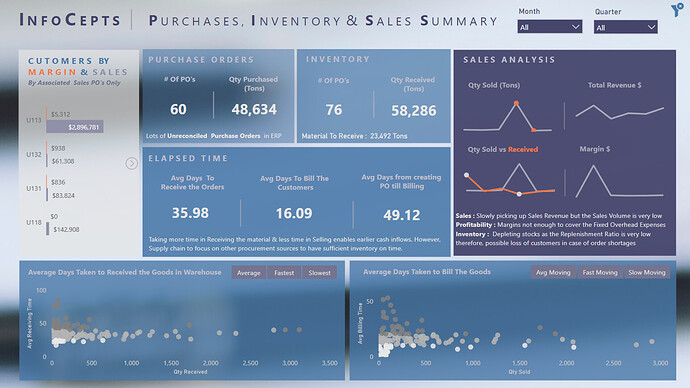690x388 pixels.
Task: Switch to Avg Moving billing view
Action: click(553, 272)
